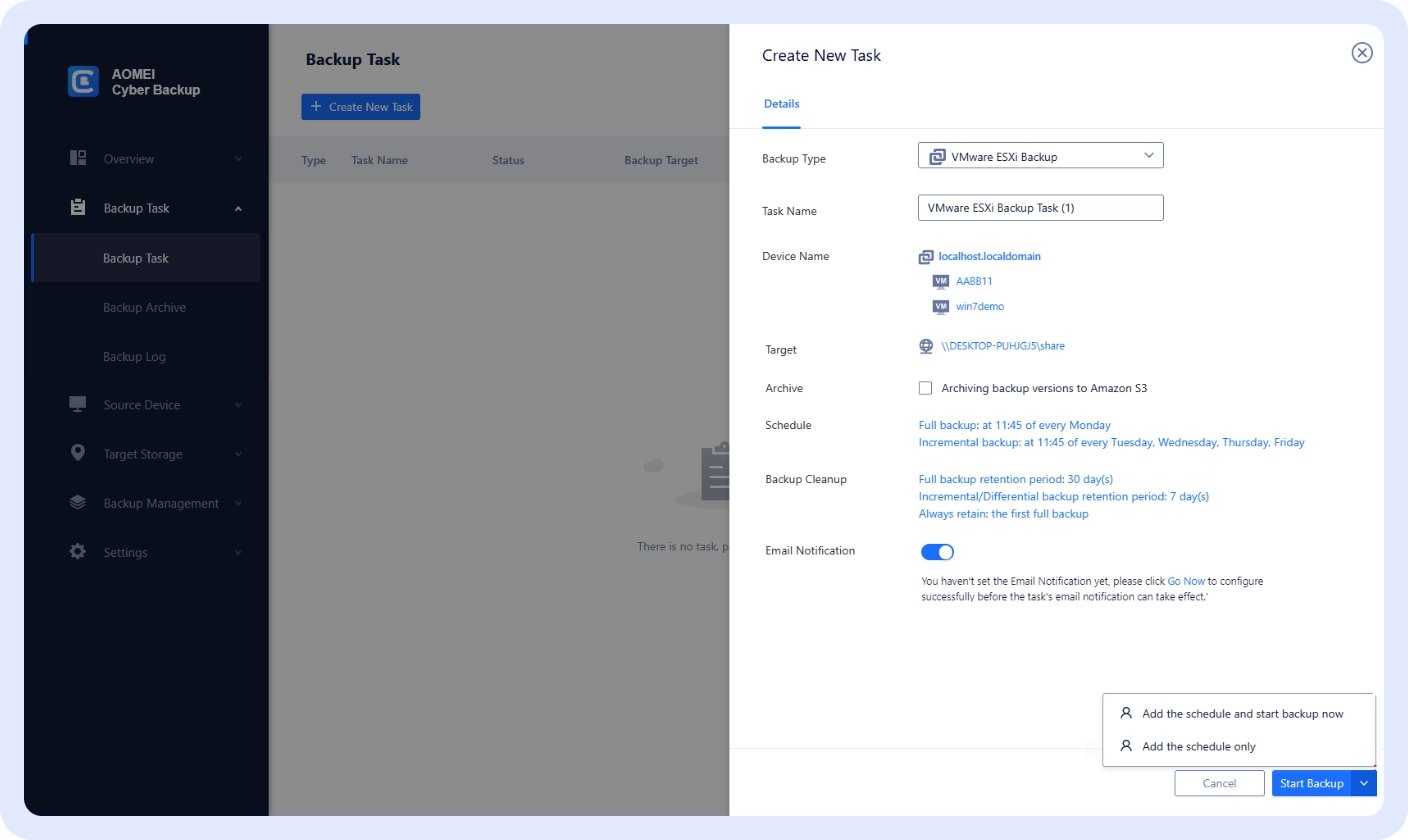Click the Settings gear icon in sidebar
Screen dimensions: 1408x840
pos(78,551)
